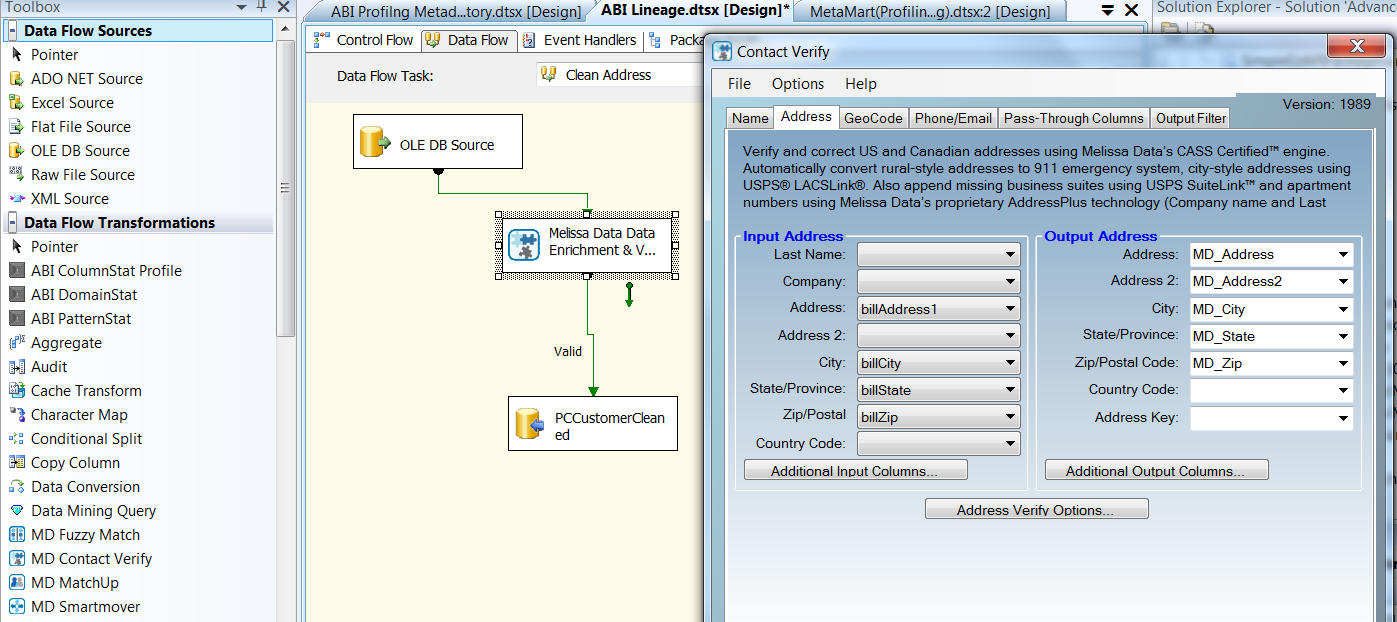Collapse the Data Flow Transformations section

[x=13, y=223]
